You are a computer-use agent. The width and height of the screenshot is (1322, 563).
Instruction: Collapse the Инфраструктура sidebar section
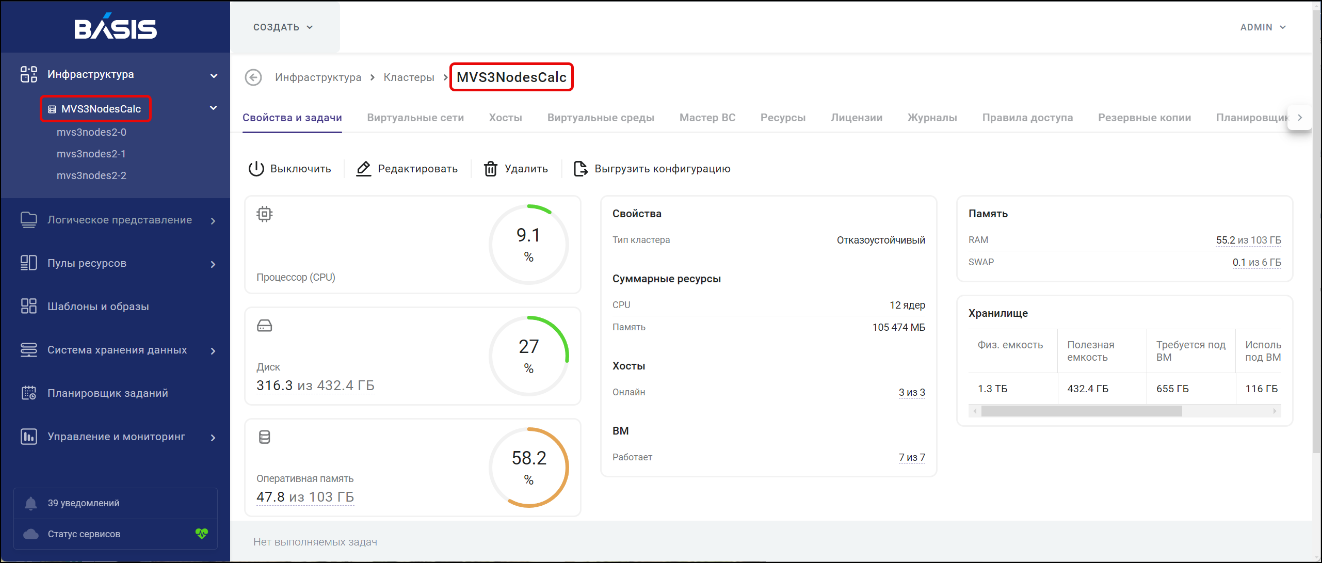click(x=213, y=75)
